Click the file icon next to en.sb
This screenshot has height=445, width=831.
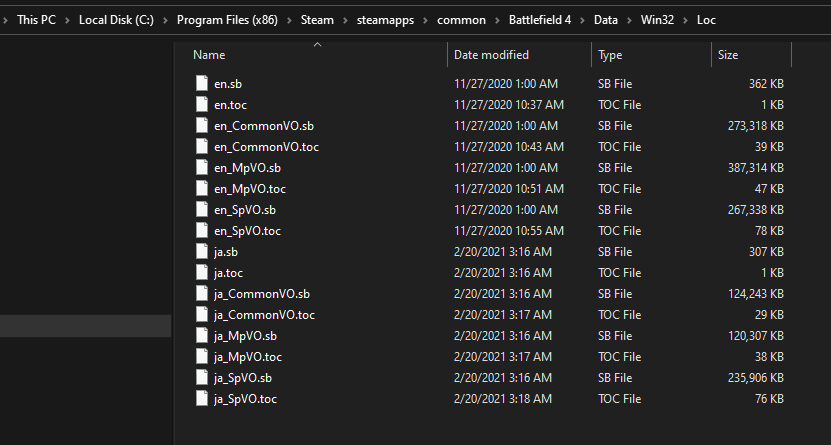(x=202, y=84)
